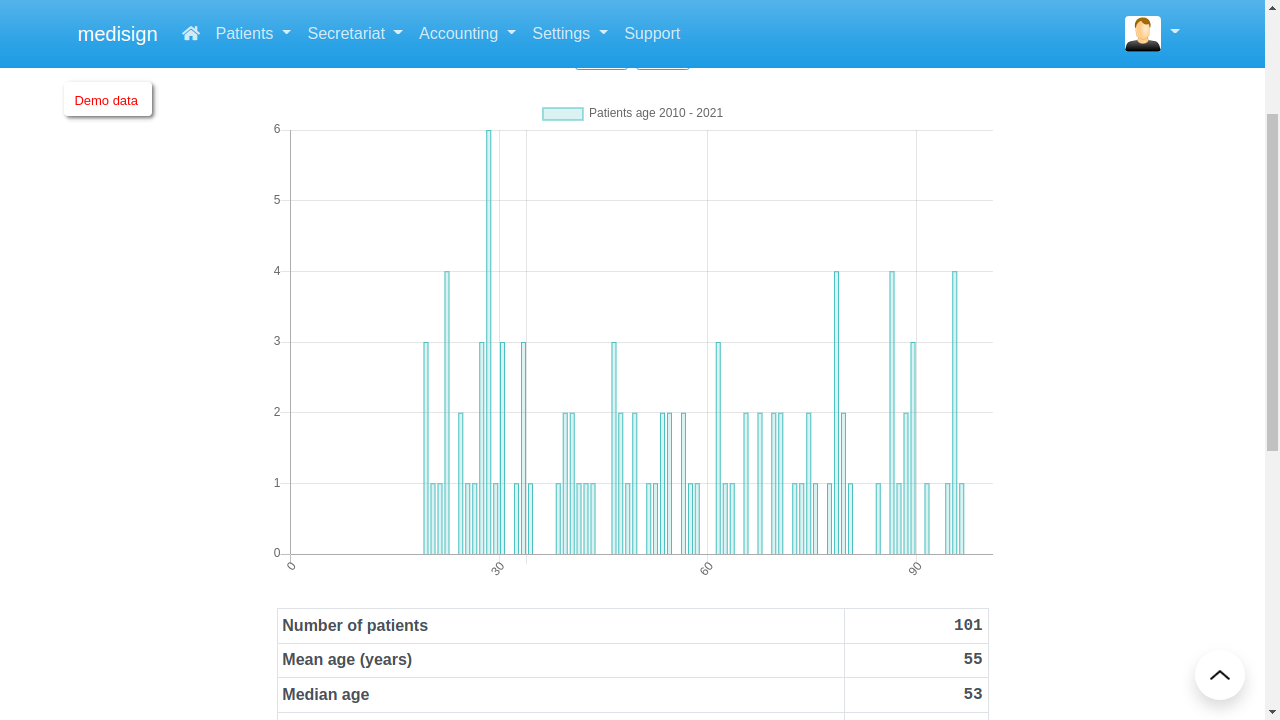Click the page's vertical scrollbar thumb
1280x720 pixels.
tap(1272, 282)
